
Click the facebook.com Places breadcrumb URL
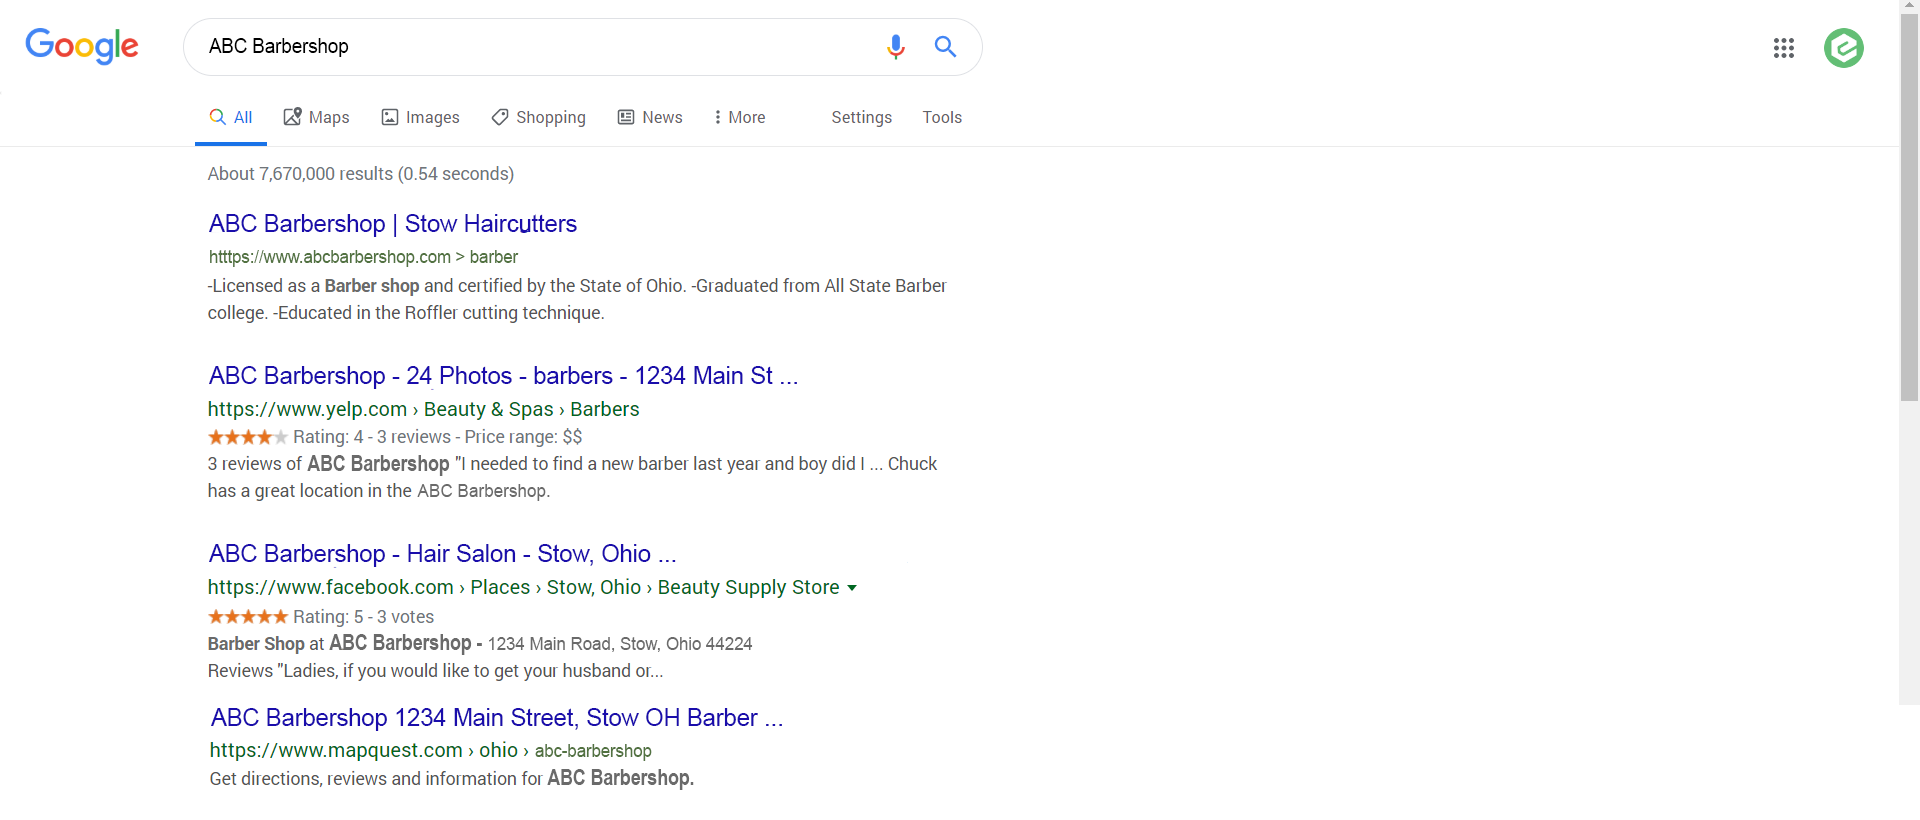point(523,587)
